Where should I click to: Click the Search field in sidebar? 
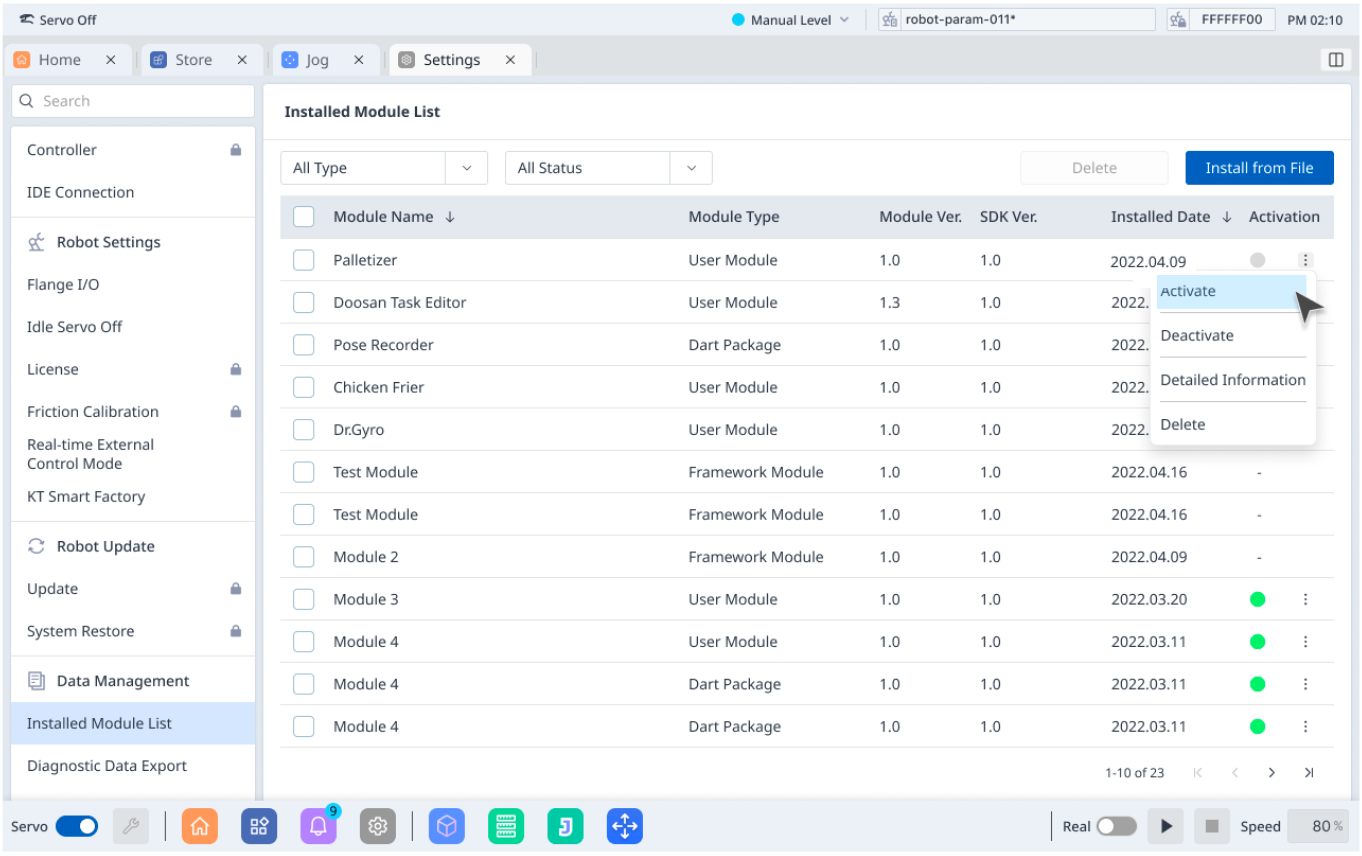[133, 101]
